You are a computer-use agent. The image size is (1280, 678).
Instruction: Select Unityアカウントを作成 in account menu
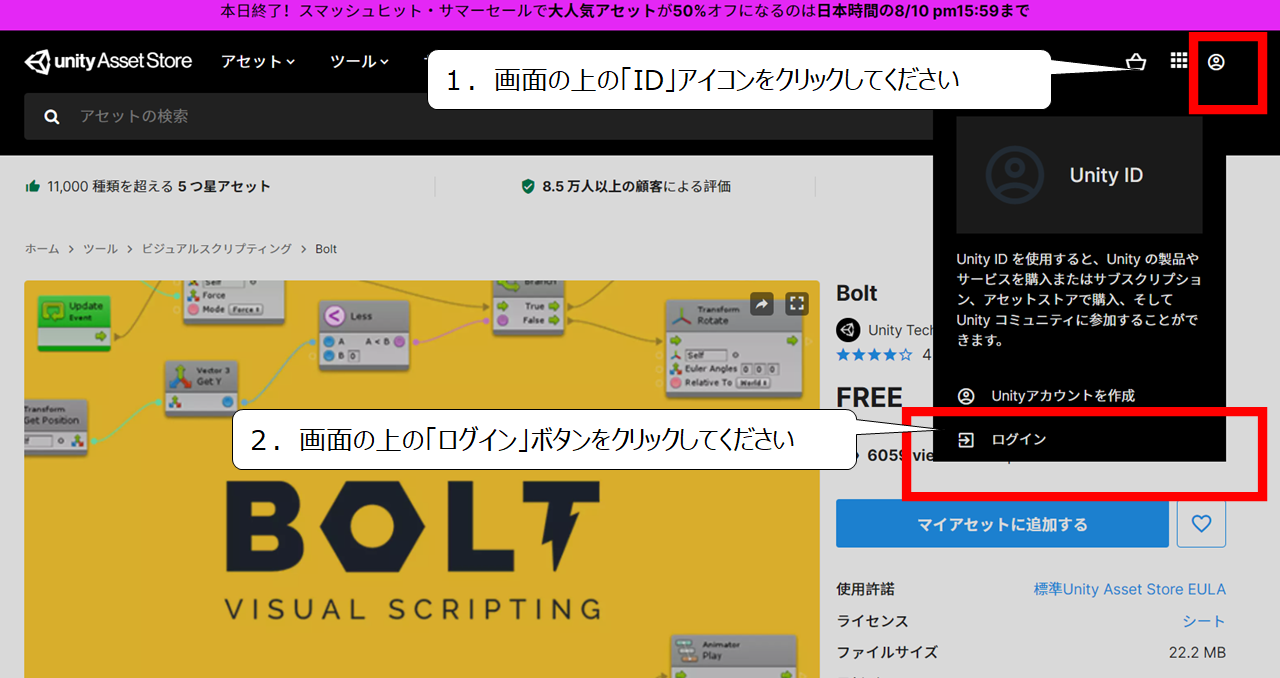(x=1063, y=396)
